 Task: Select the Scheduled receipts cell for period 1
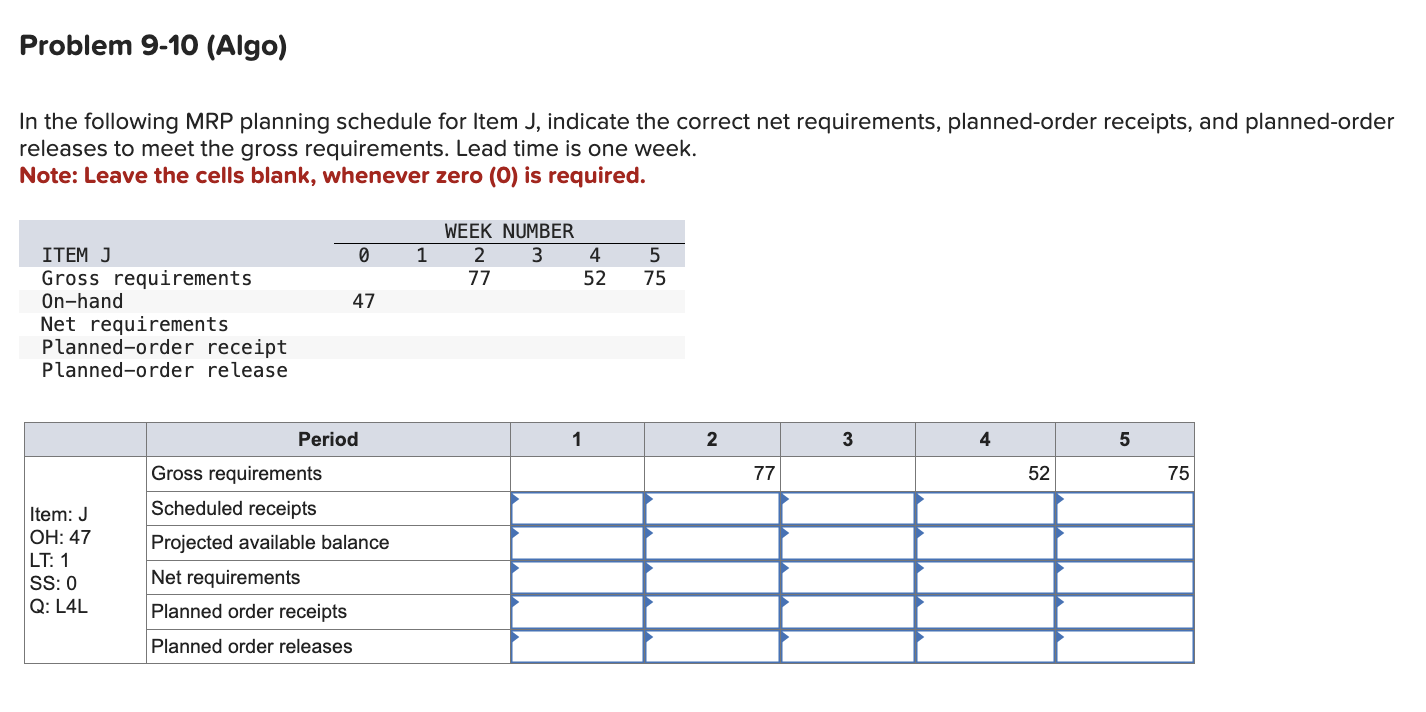(x=577, y=507)
